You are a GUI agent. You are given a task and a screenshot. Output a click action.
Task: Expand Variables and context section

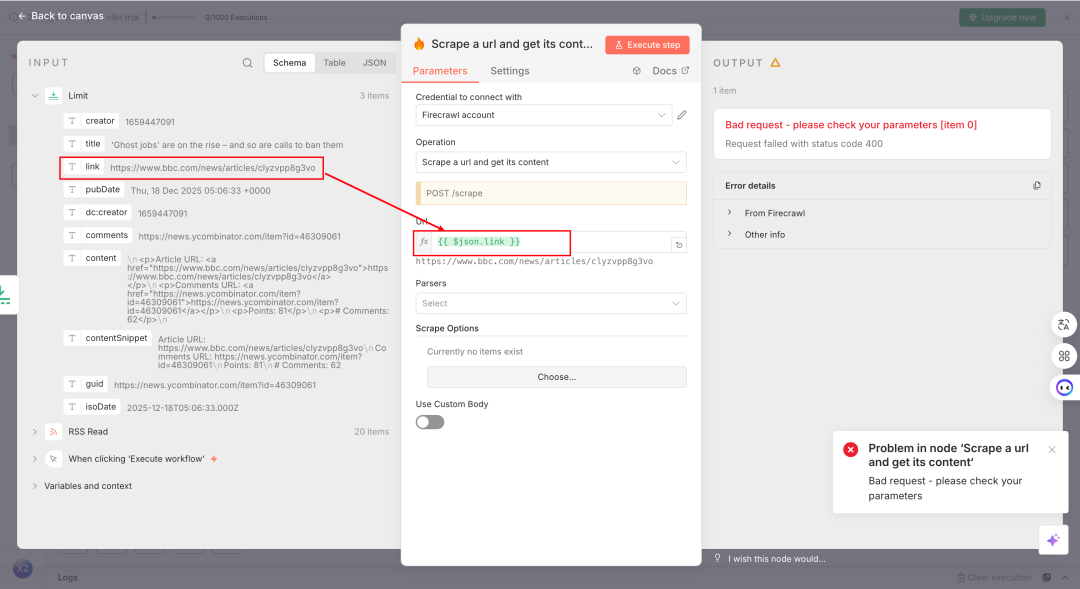tap(34, 486)
